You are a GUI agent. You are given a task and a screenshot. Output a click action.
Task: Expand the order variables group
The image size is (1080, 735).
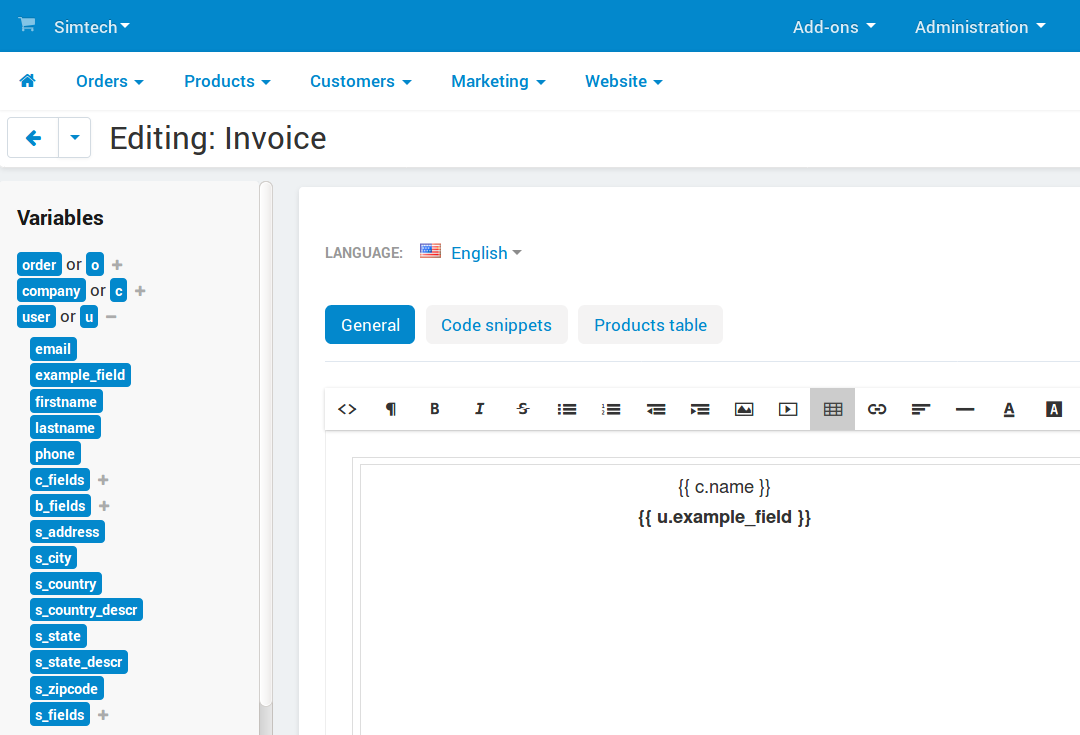[117, 265]
